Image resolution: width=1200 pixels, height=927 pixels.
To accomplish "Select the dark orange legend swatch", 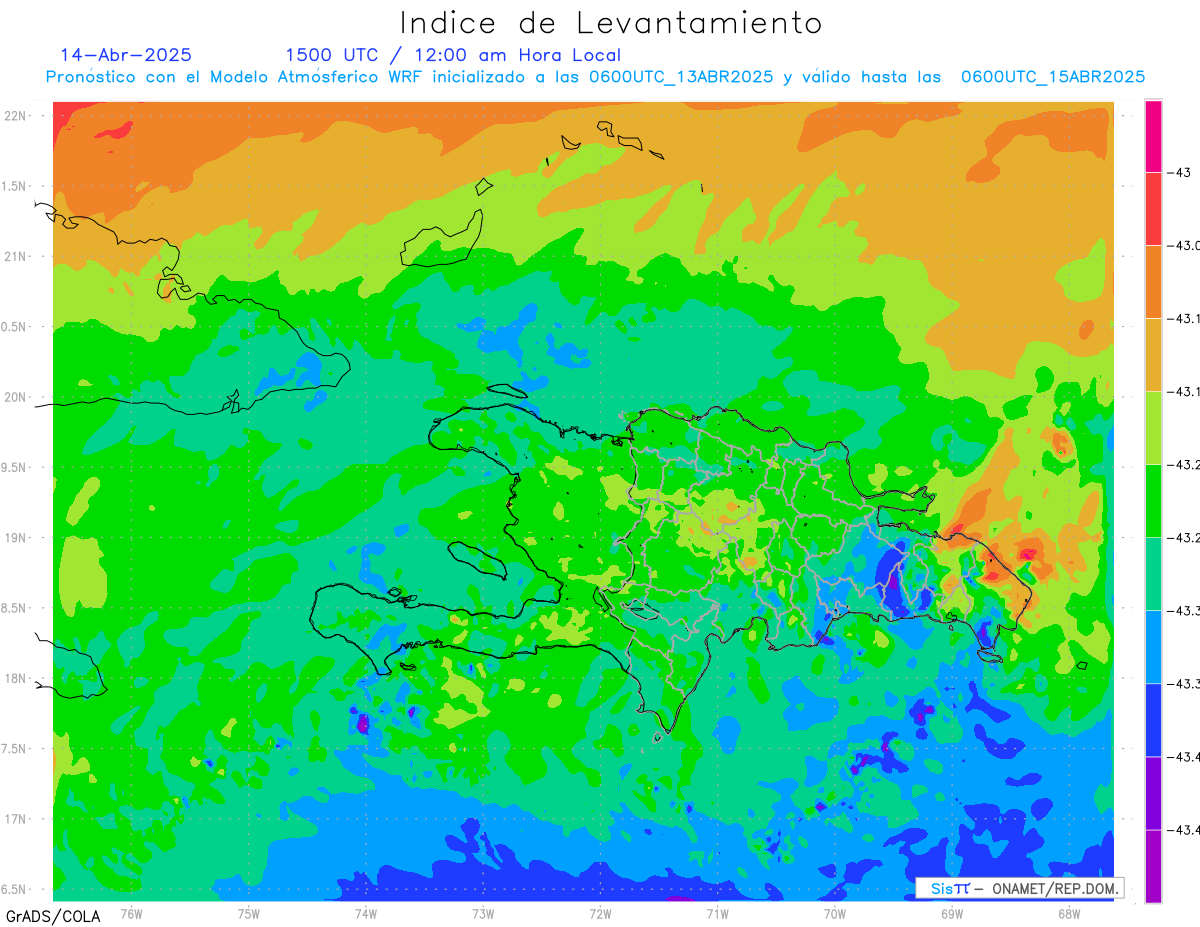I will click(1153, 282).
